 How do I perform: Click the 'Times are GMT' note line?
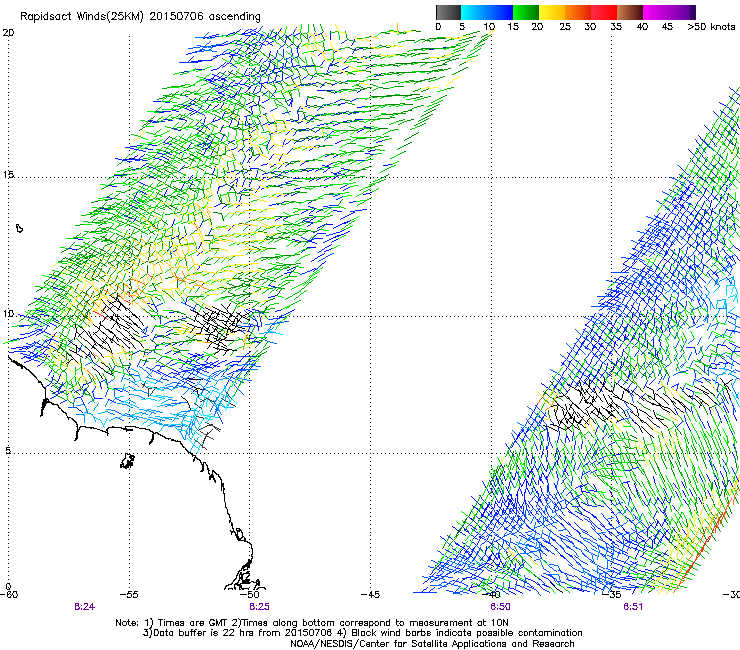pos(312,623)
